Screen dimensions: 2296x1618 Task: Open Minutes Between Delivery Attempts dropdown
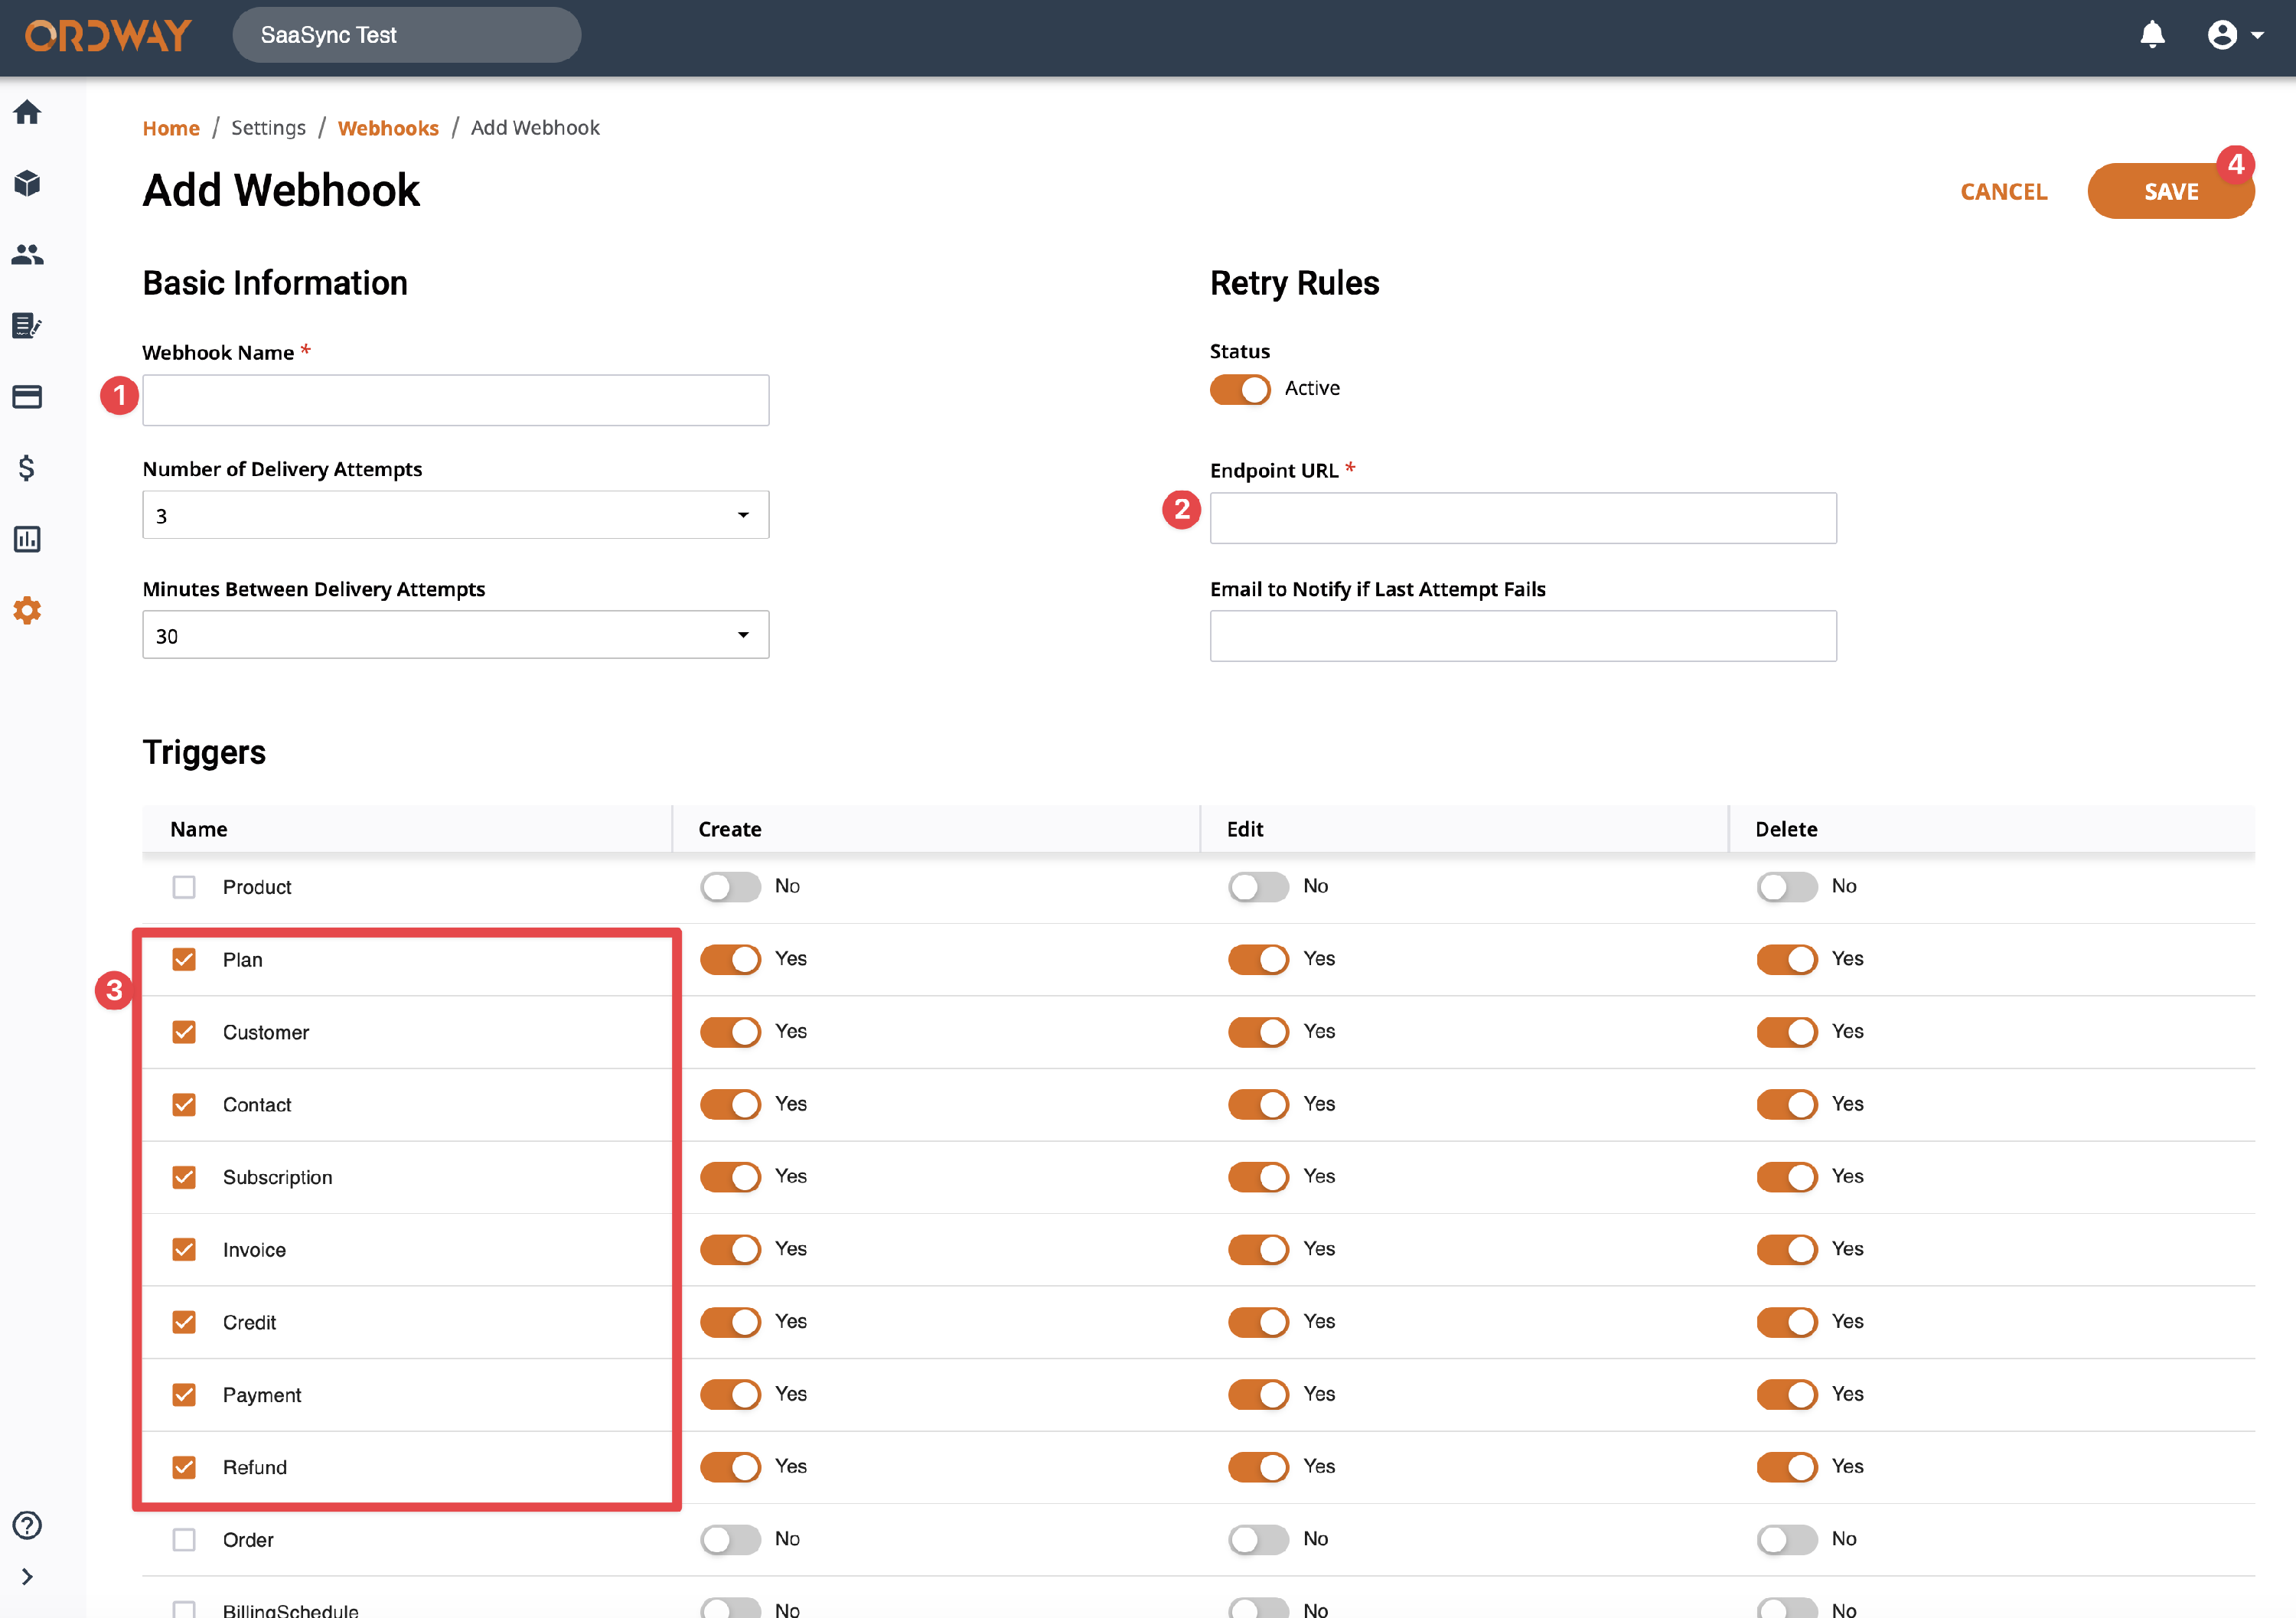point(455,635)
